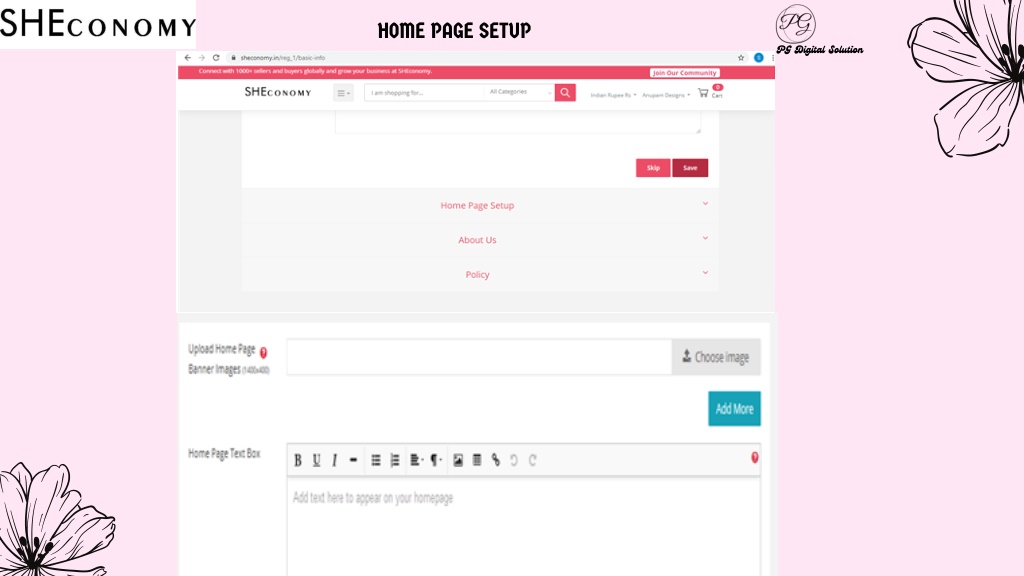Viewport: 1024px width, 576px height.
Task: Toggle italic formatting in the editor
Action: (334, 460)
